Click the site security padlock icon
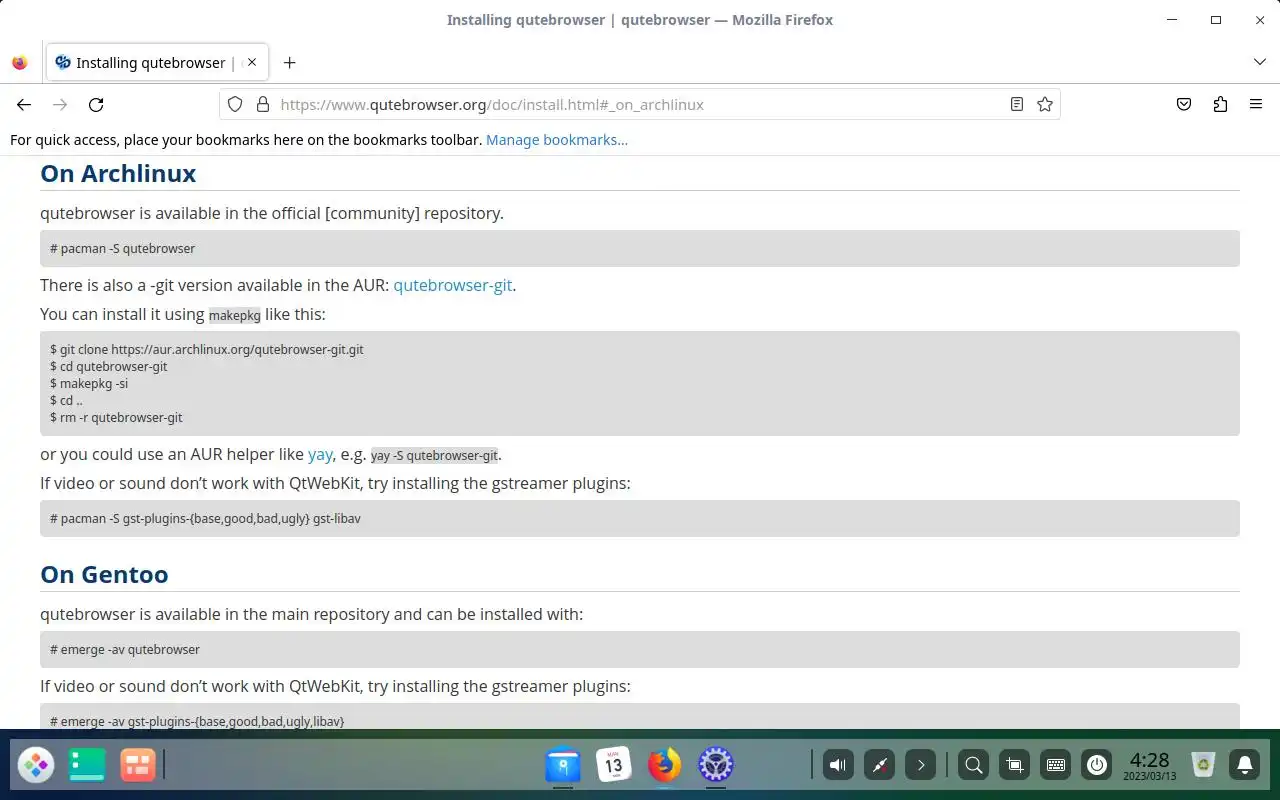 point(263,104)
